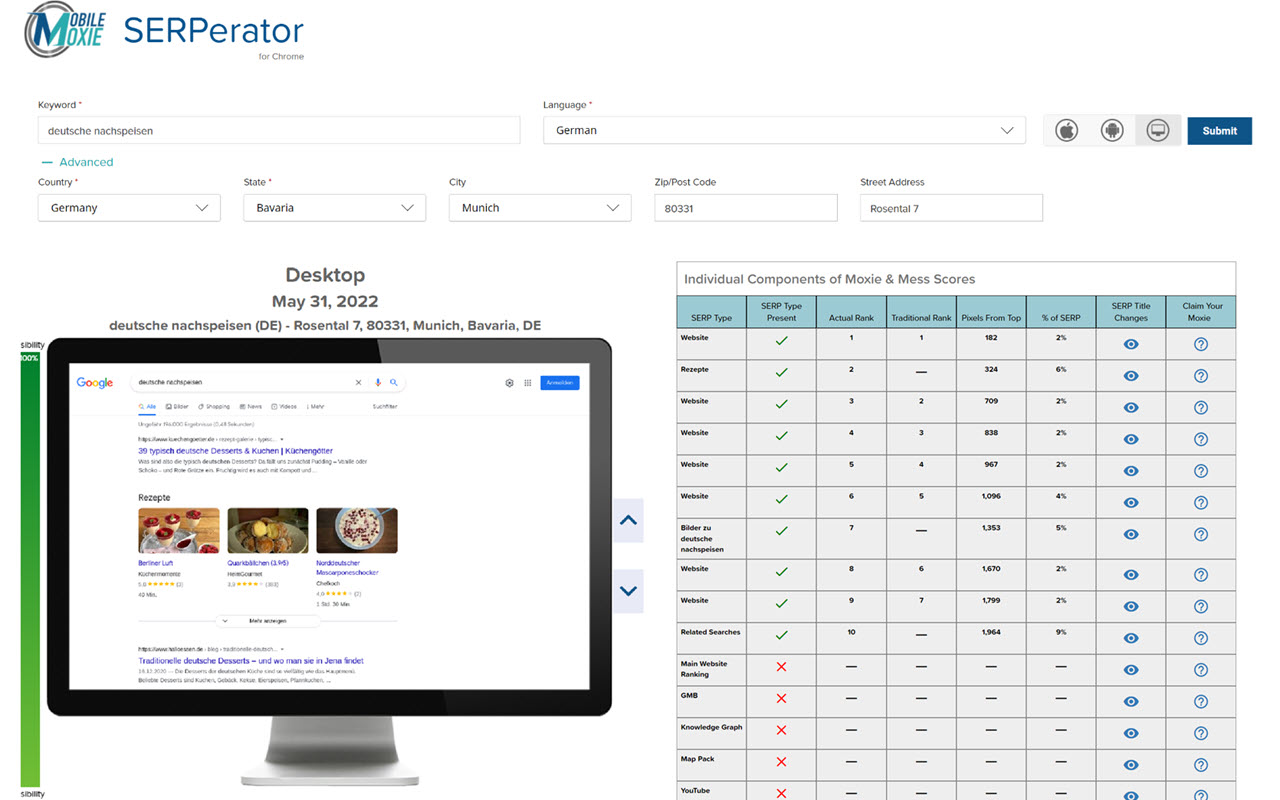1280x800 pixels.
Task: Click the pixel value 1,964
Action: pos(991,632)
